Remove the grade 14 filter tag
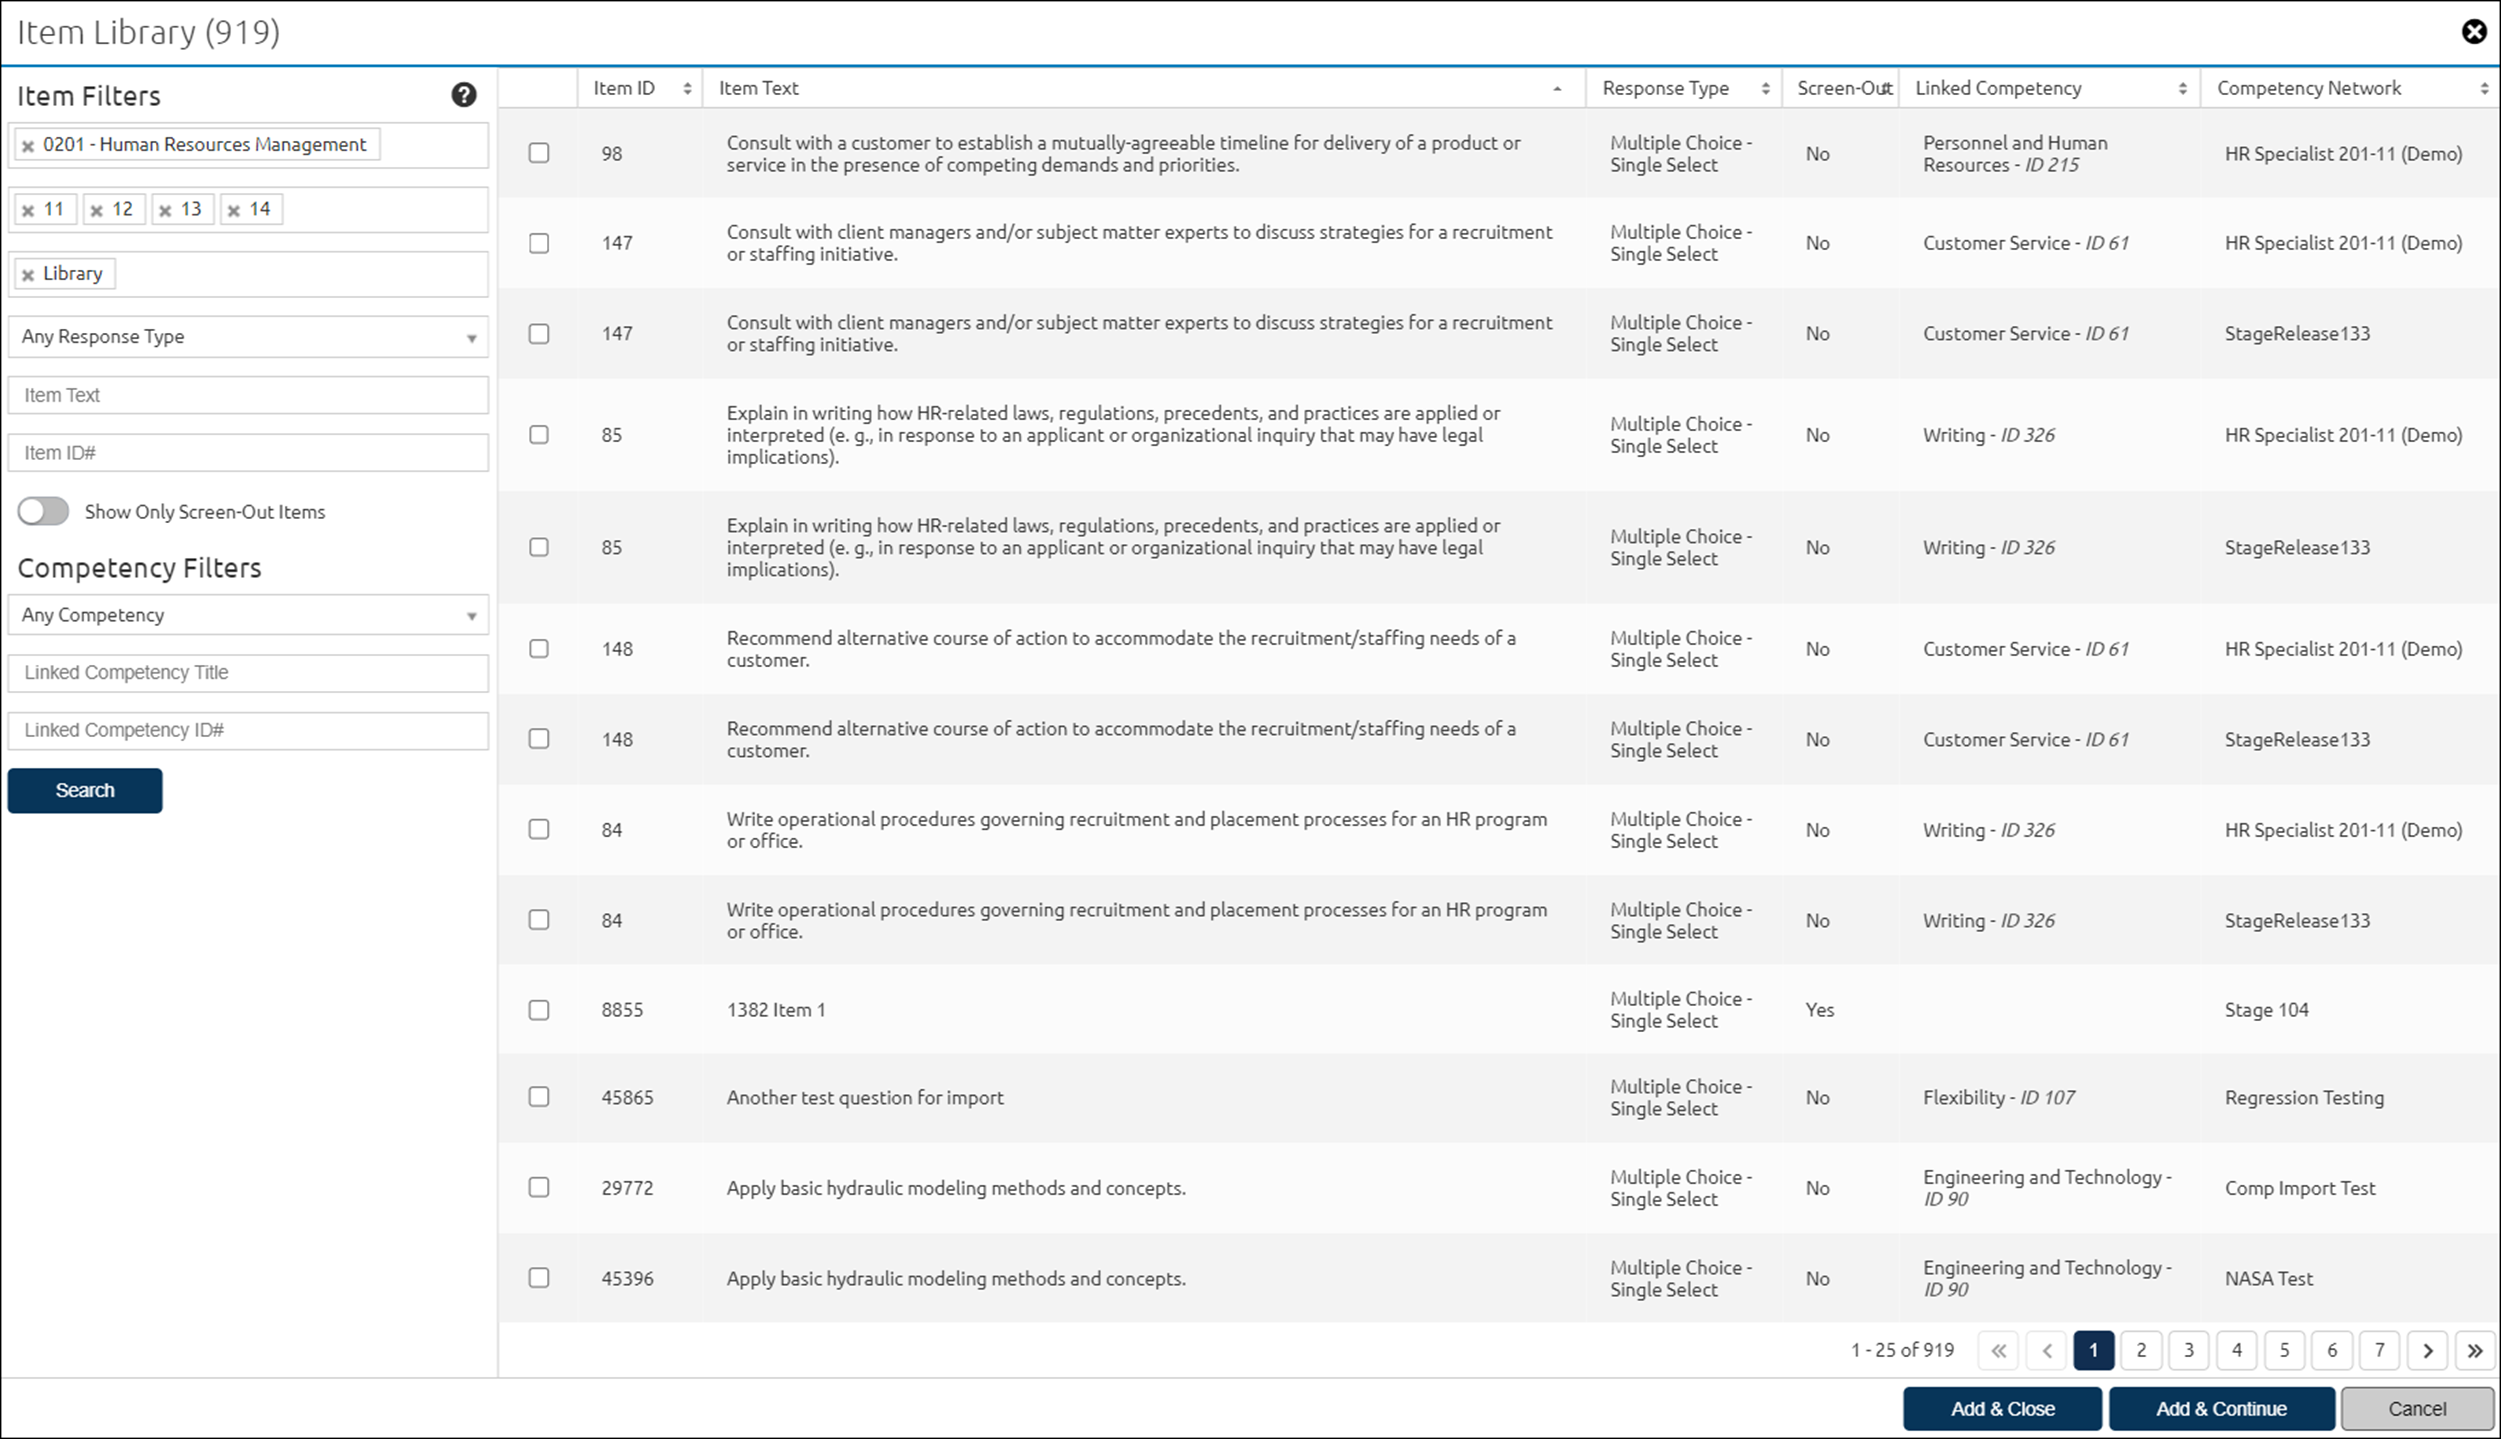This screenshot has height=1439, width=2501. [234, 210]
